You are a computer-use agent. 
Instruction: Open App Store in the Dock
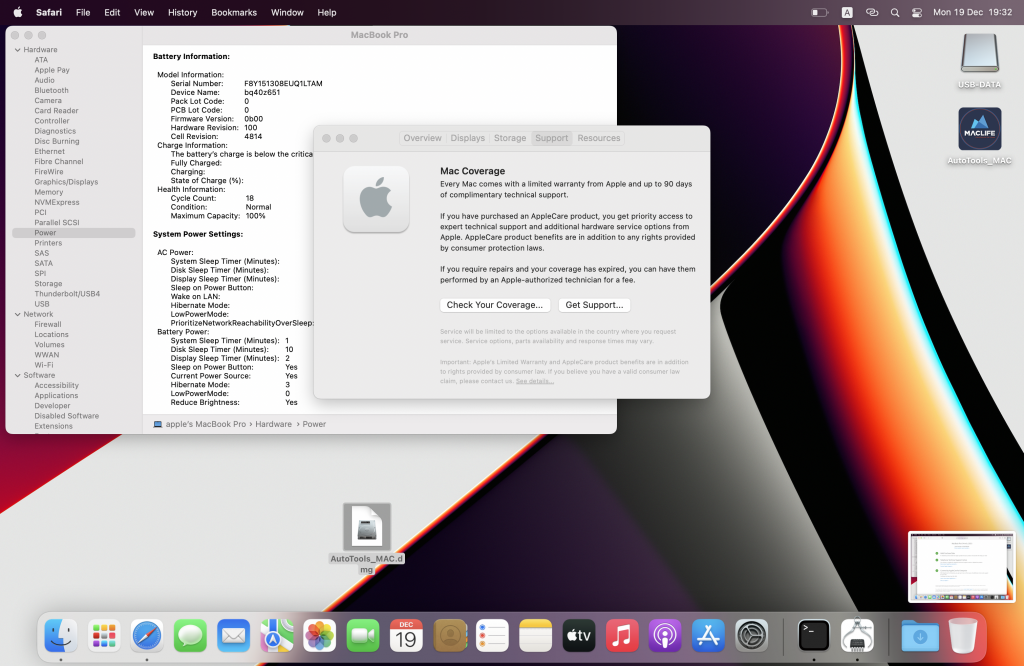708,635
